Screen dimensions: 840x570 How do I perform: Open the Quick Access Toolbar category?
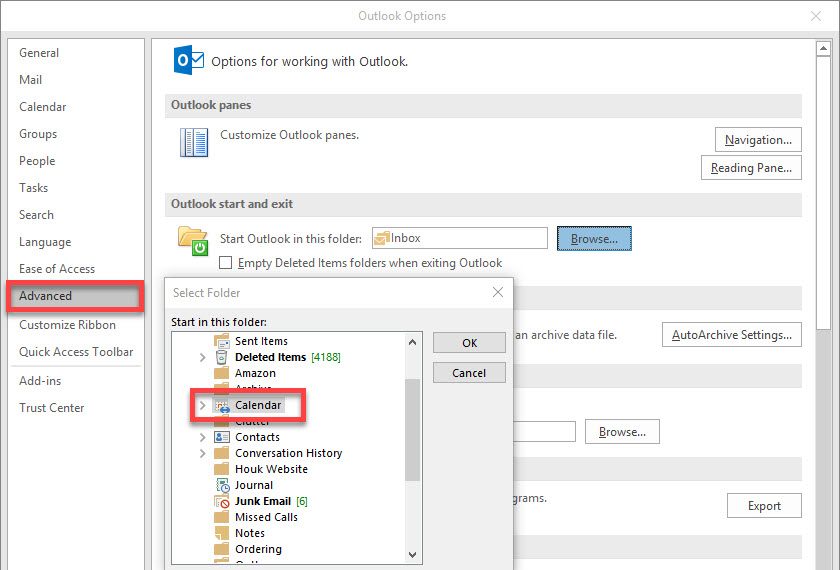tap(76, 351)
